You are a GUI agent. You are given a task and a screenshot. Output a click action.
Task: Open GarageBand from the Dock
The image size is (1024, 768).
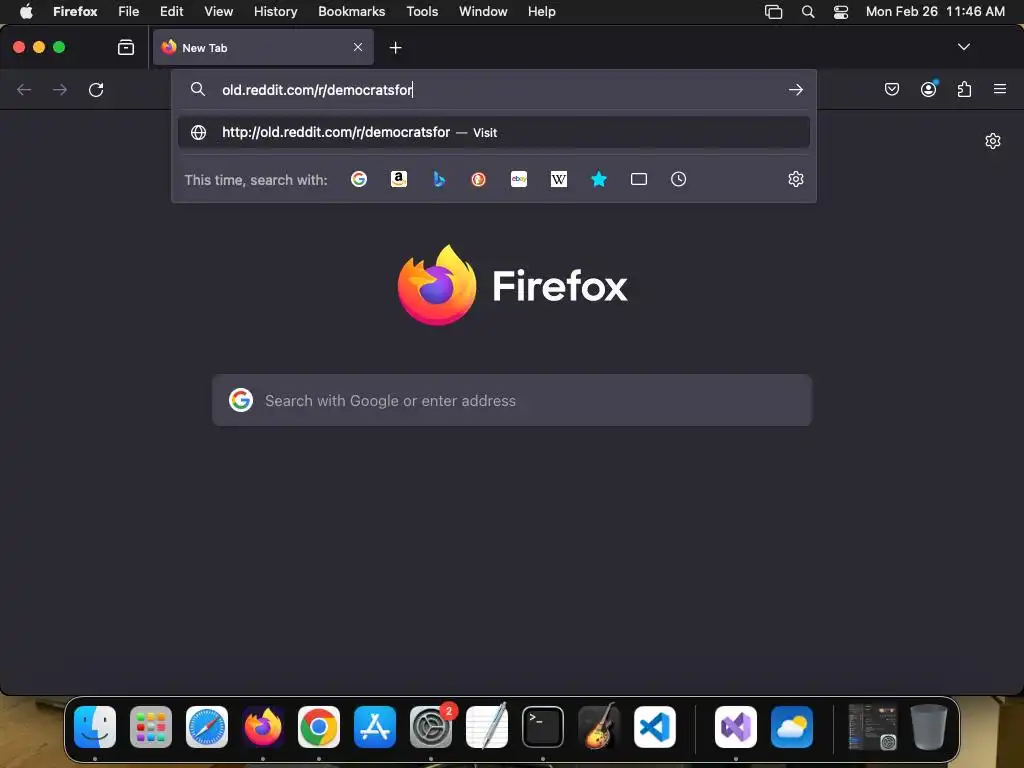tap(599, 727)
